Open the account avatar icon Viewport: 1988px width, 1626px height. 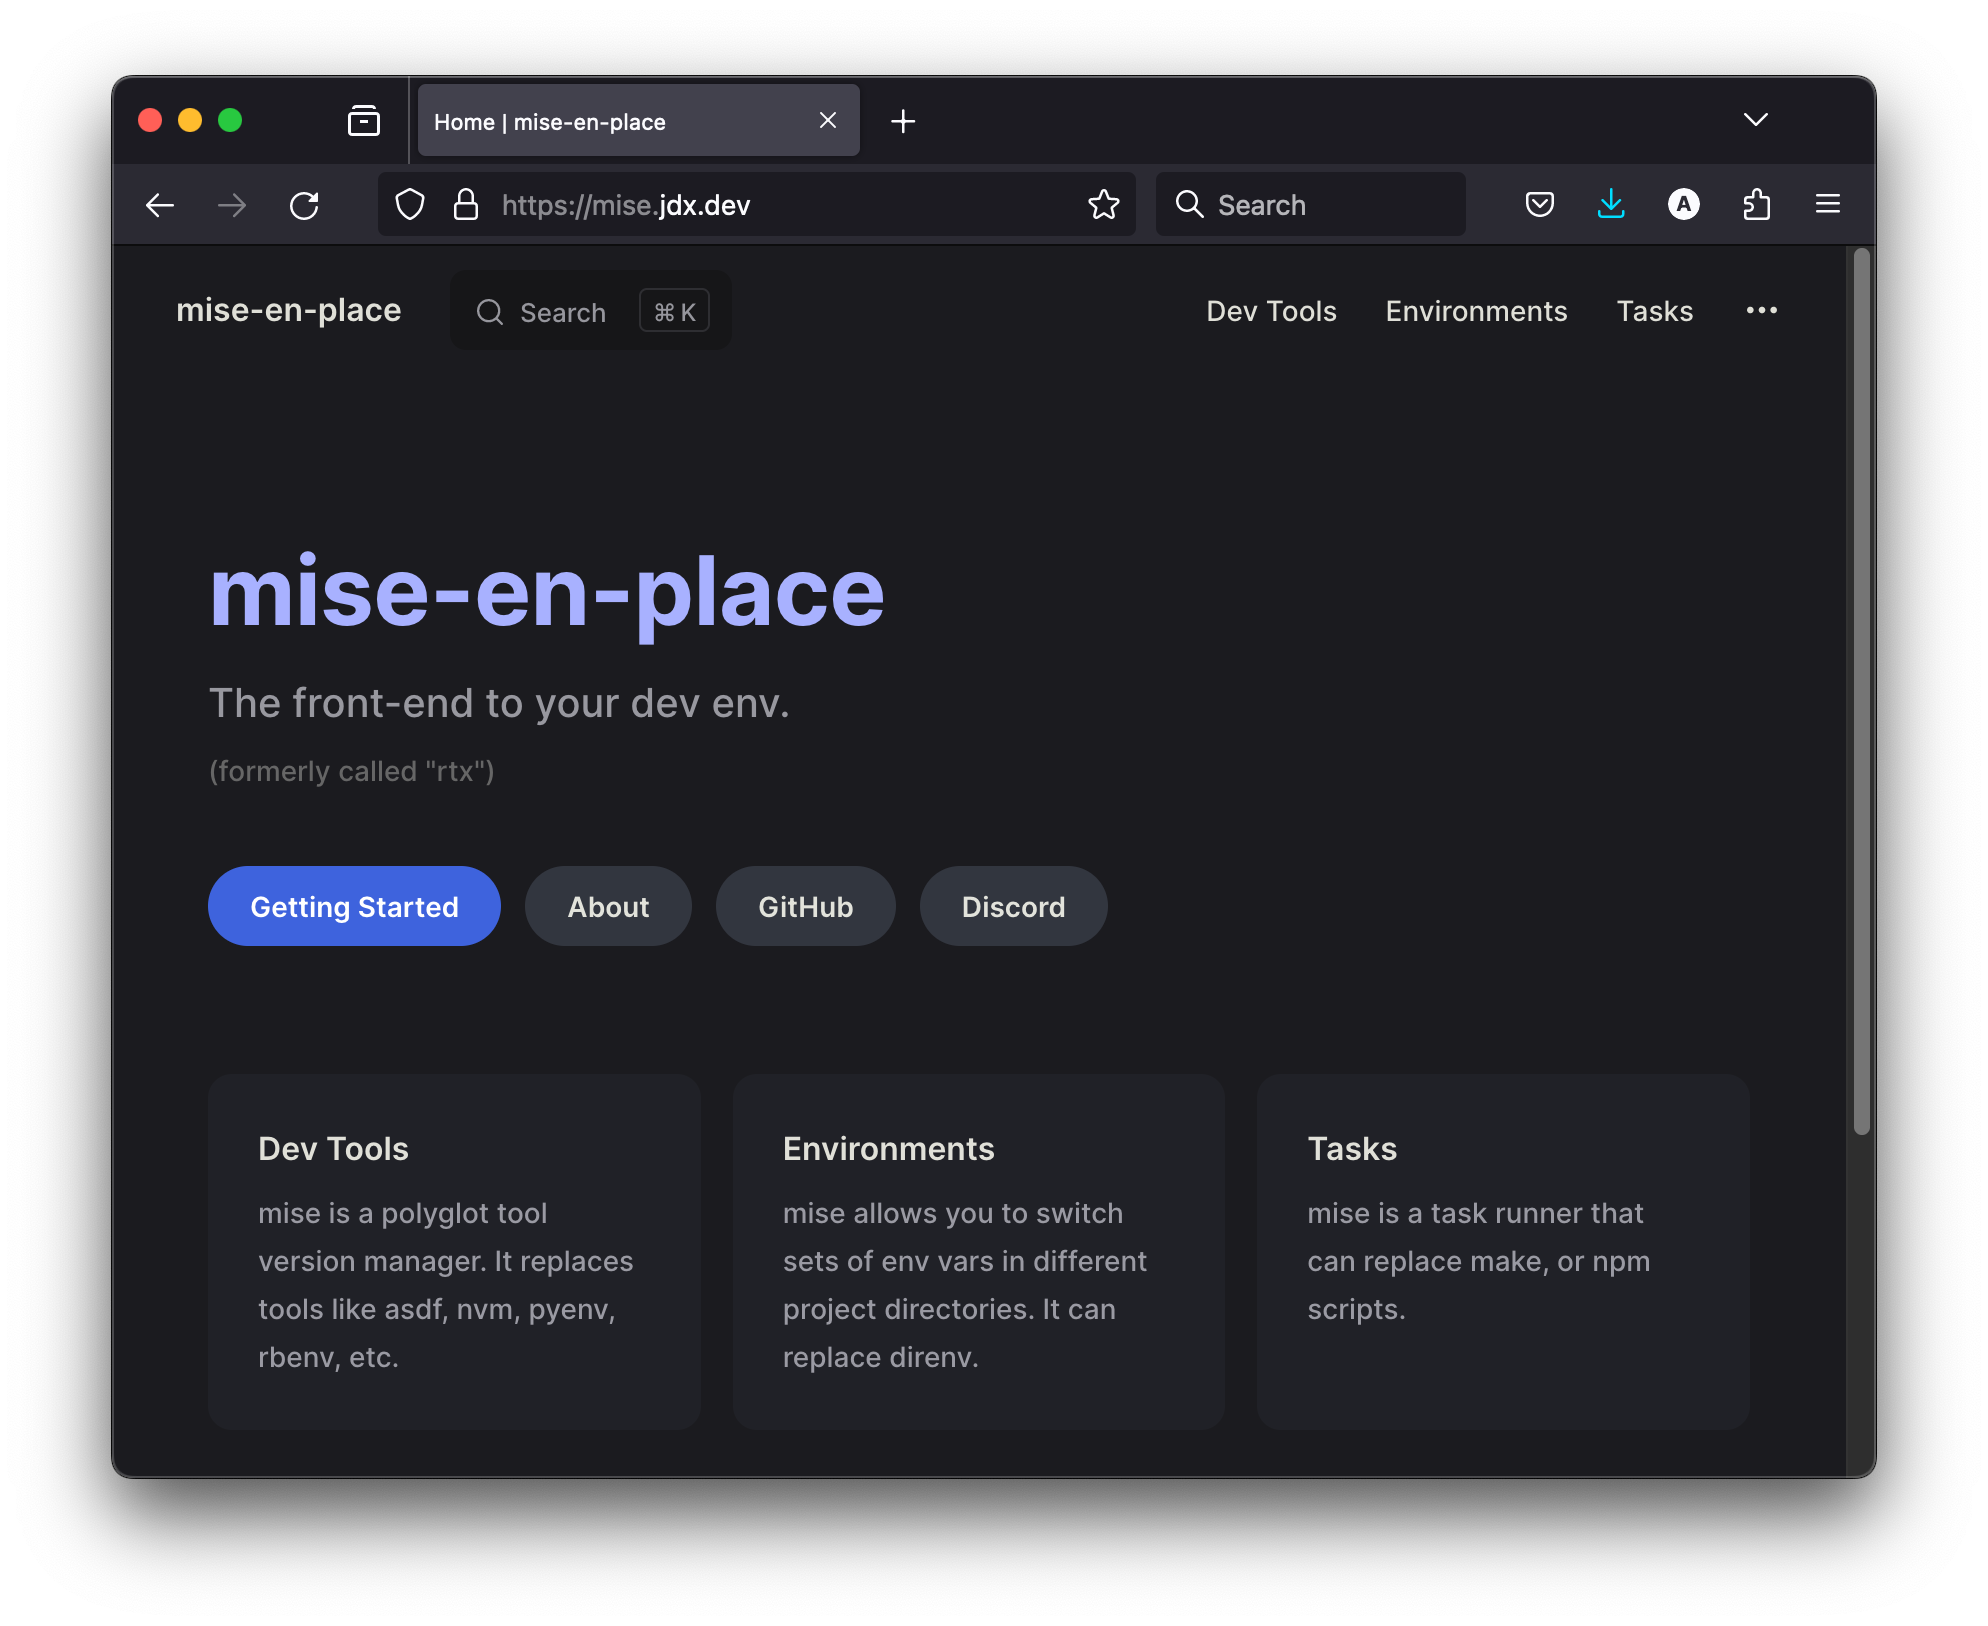[1684, 205]
